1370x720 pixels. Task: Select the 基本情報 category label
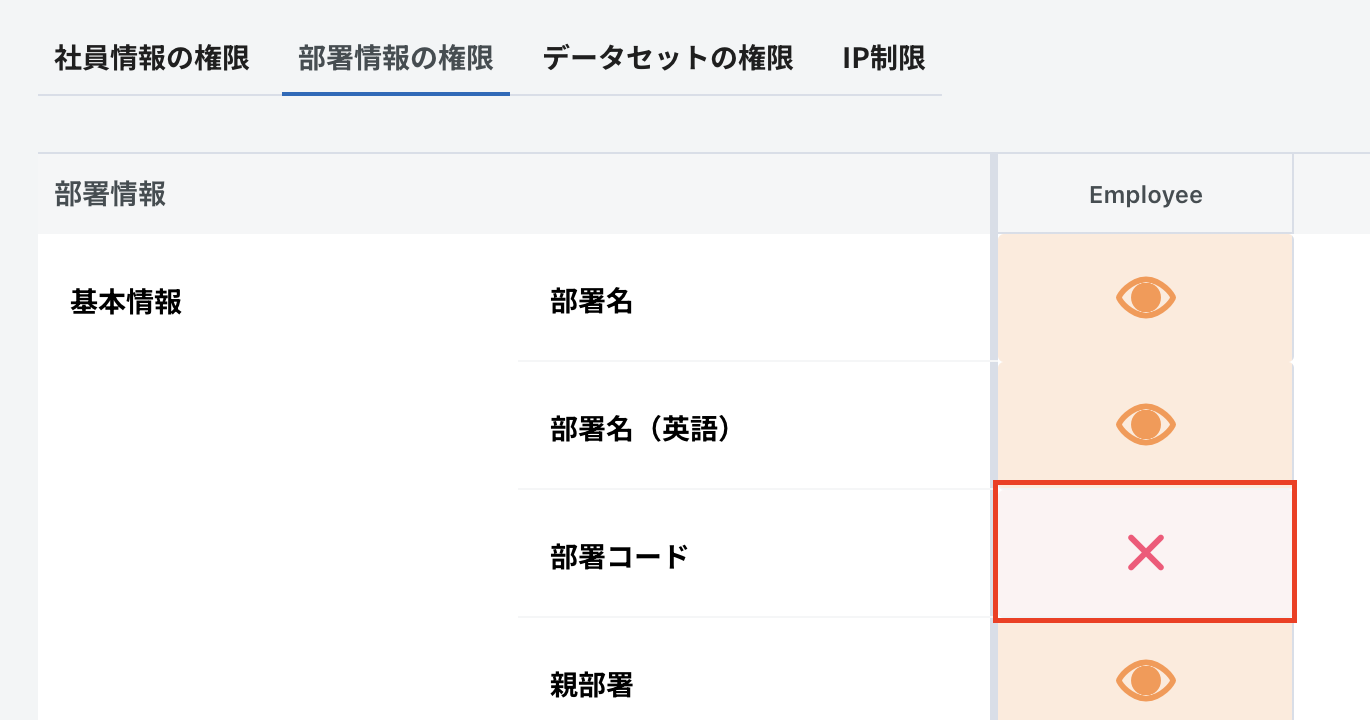126,302
